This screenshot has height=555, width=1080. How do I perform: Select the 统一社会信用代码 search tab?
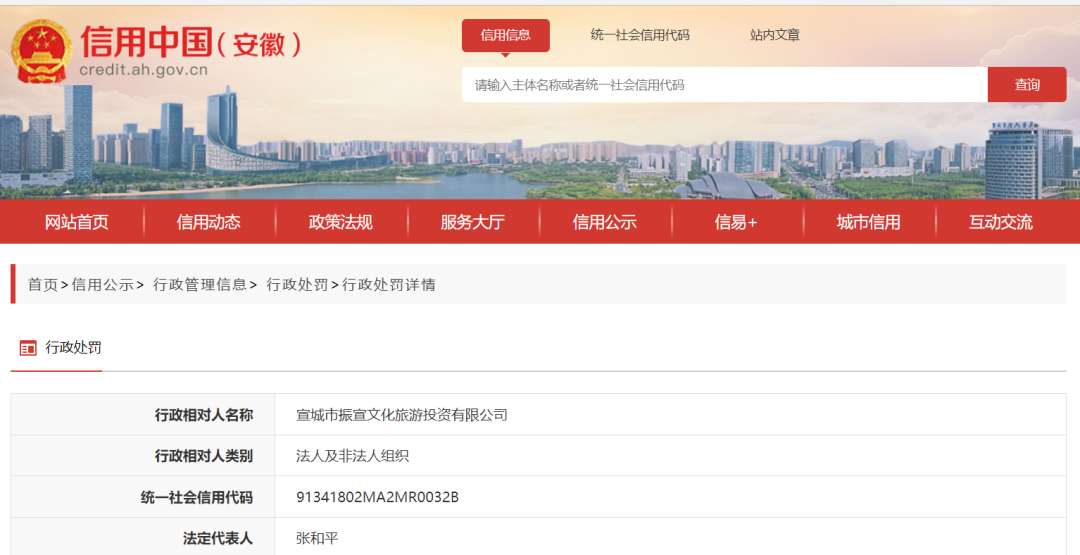640,35
